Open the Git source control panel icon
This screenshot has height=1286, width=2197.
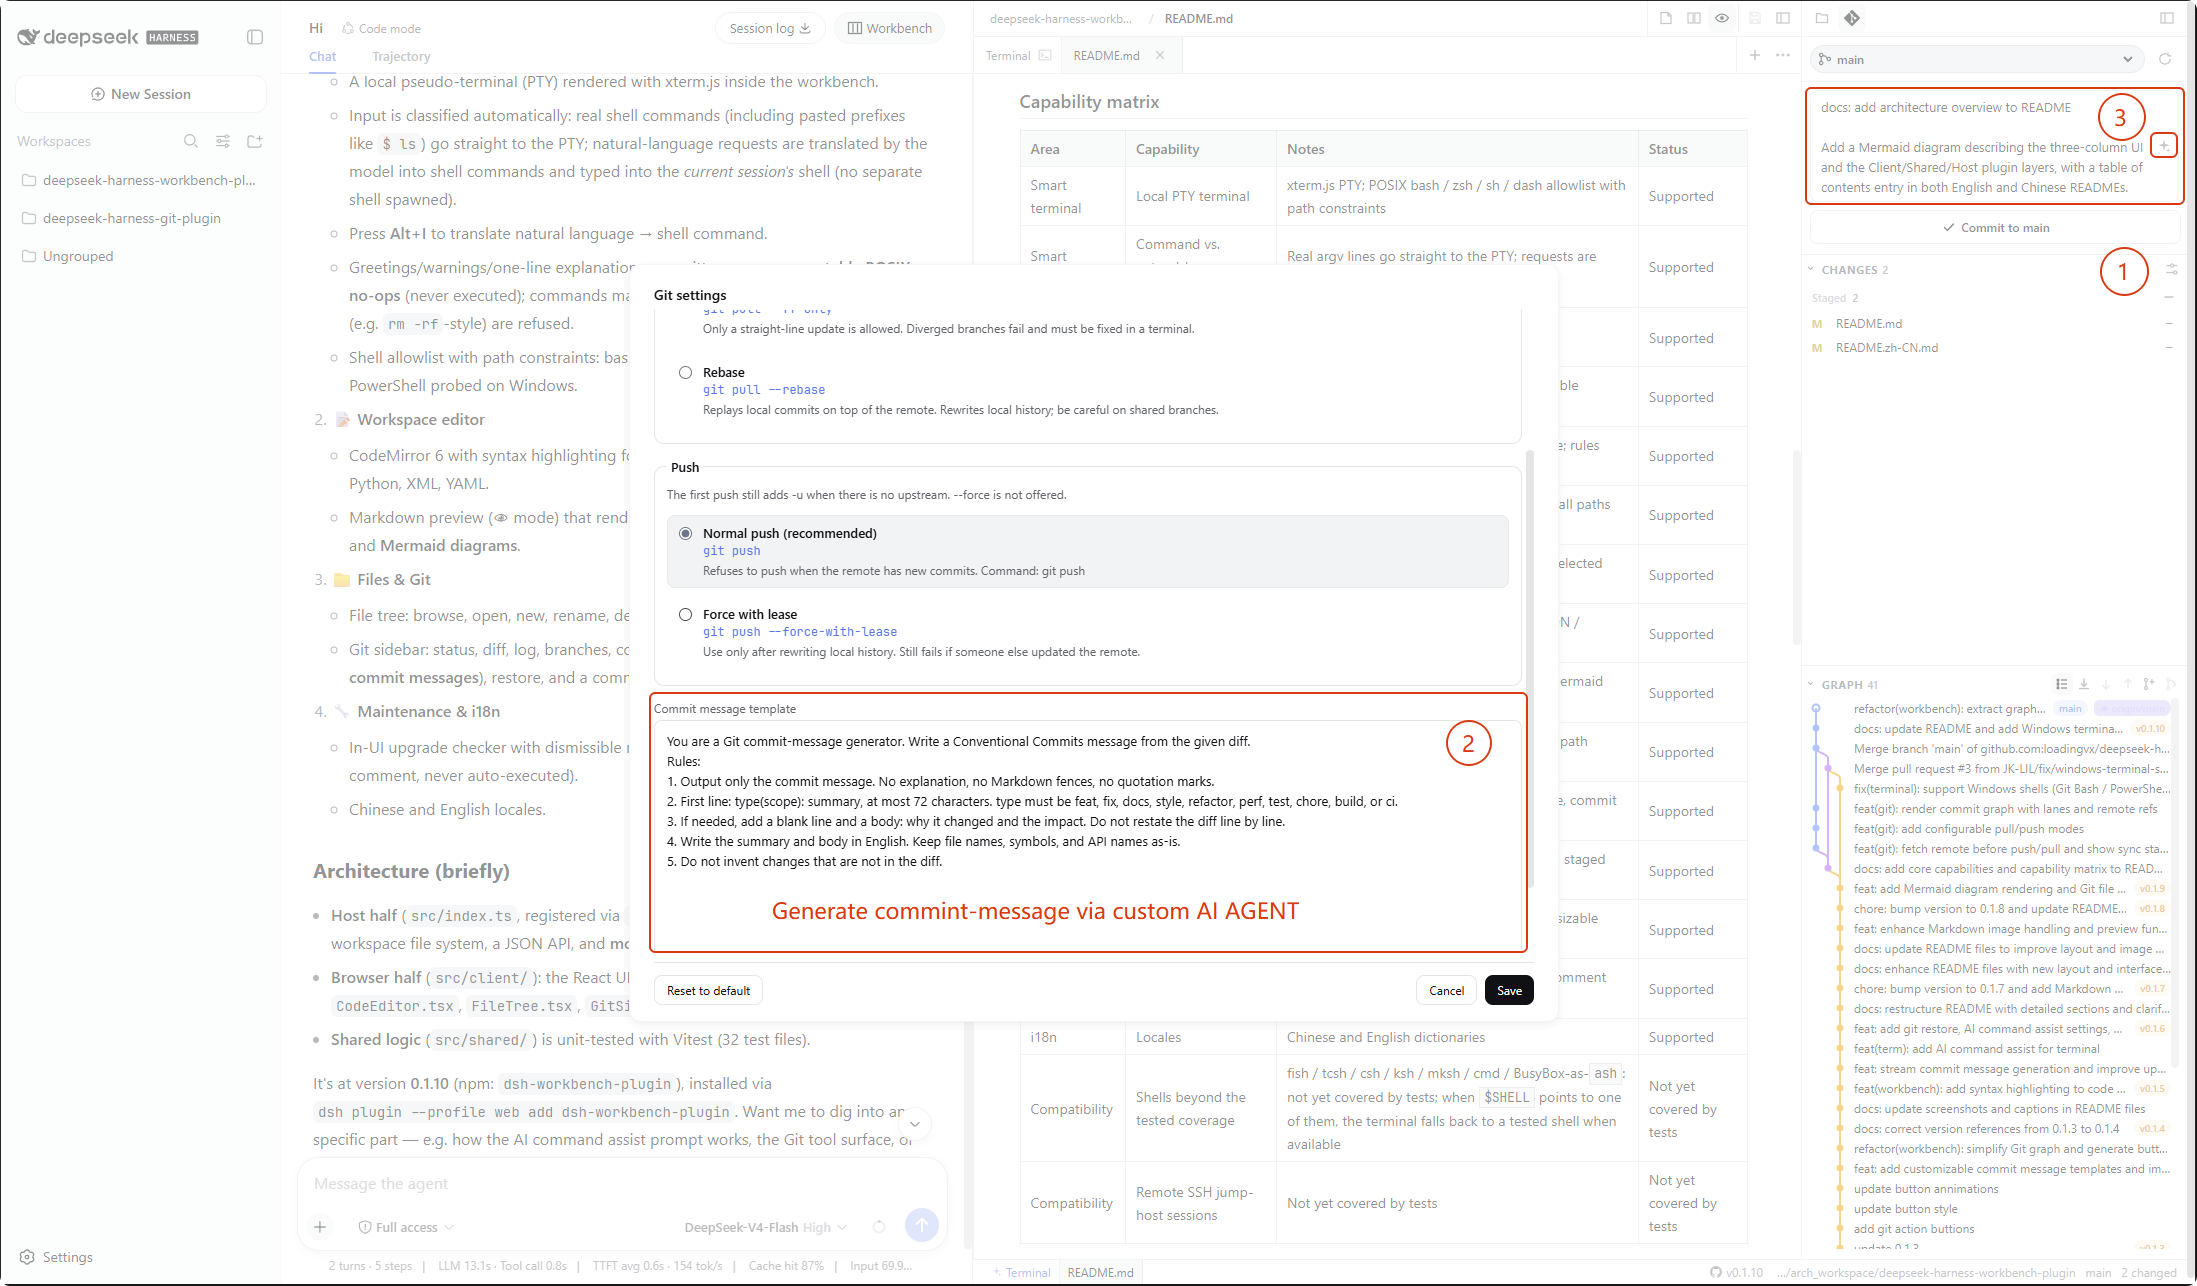coord(1852,18)
